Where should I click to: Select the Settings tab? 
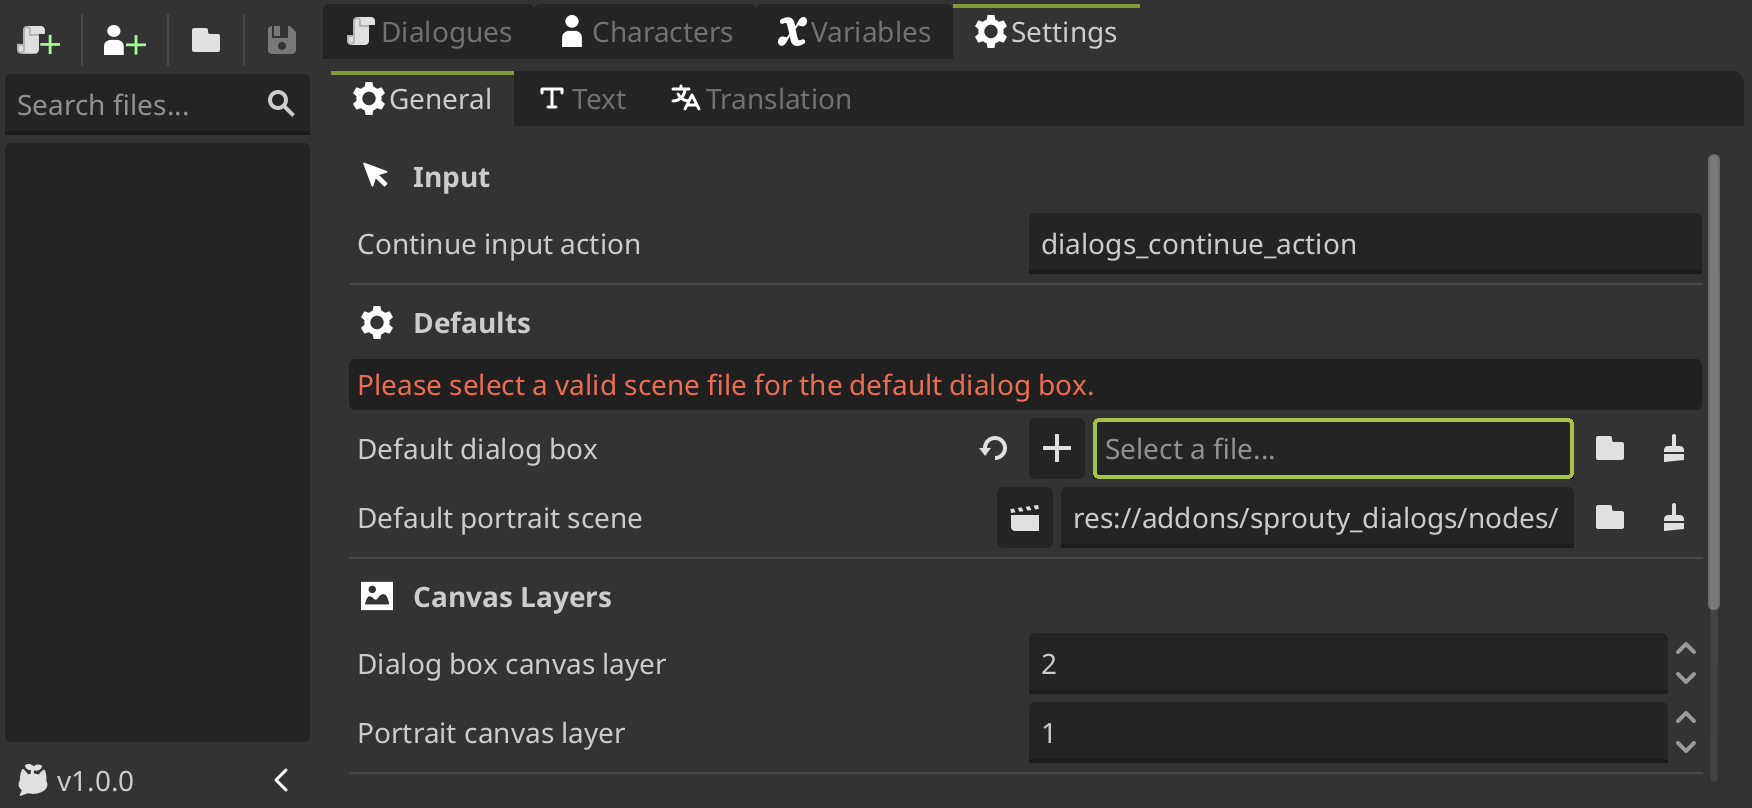[1046, 32]
